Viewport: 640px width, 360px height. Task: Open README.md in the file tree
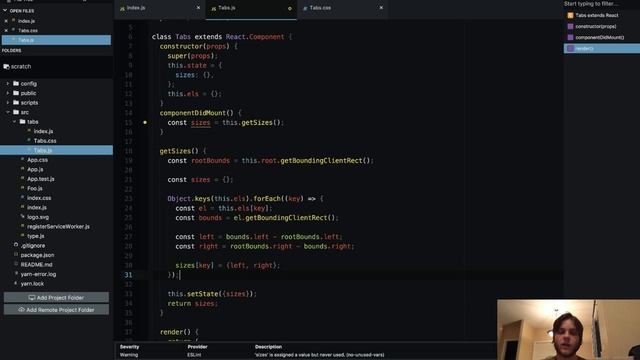pos(36,264)
